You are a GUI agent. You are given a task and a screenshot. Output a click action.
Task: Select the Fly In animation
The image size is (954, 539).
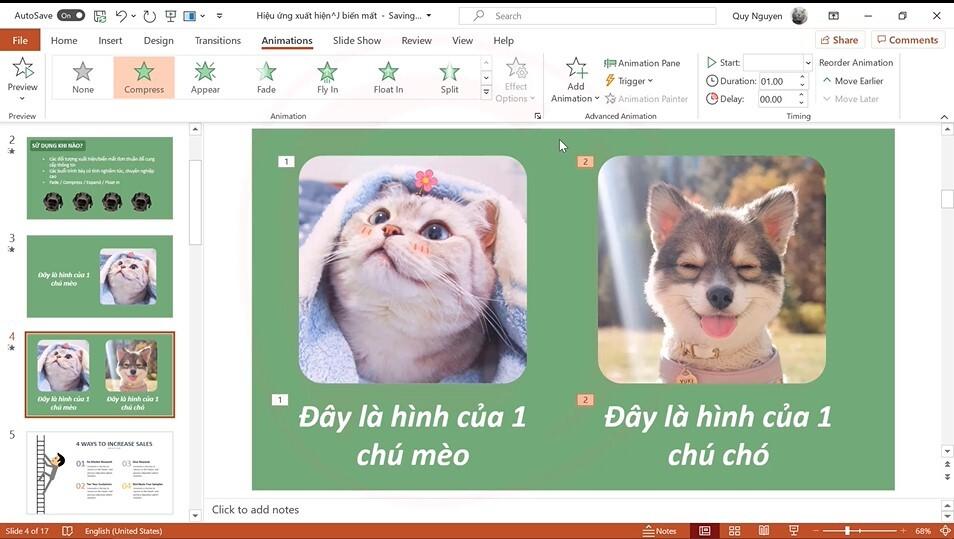tap(327, 78)
